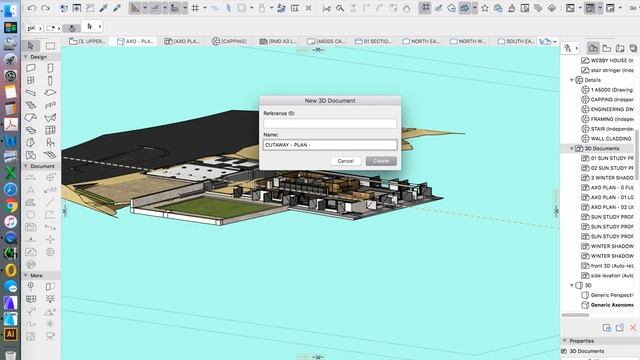This screenshot has width=640, height=360.
Task: Click the Redo arrow
Action: pyautogui.click(x=45, y=8)
